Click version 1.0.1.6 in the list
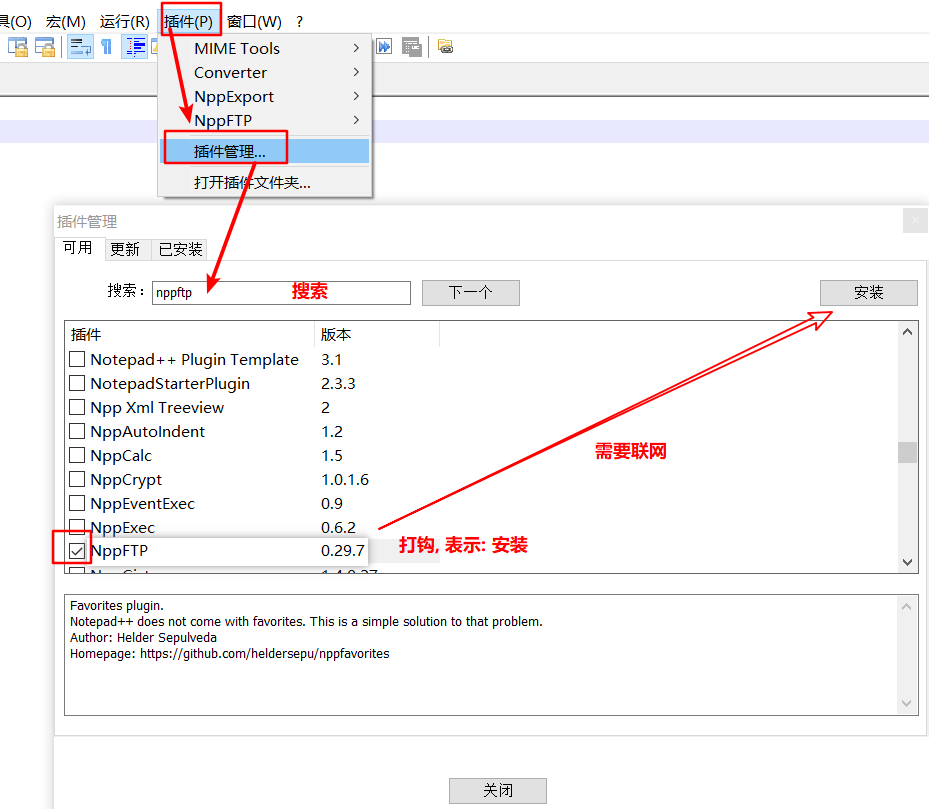This screenshot has height=809, width=929. click(x=345, y=479)
